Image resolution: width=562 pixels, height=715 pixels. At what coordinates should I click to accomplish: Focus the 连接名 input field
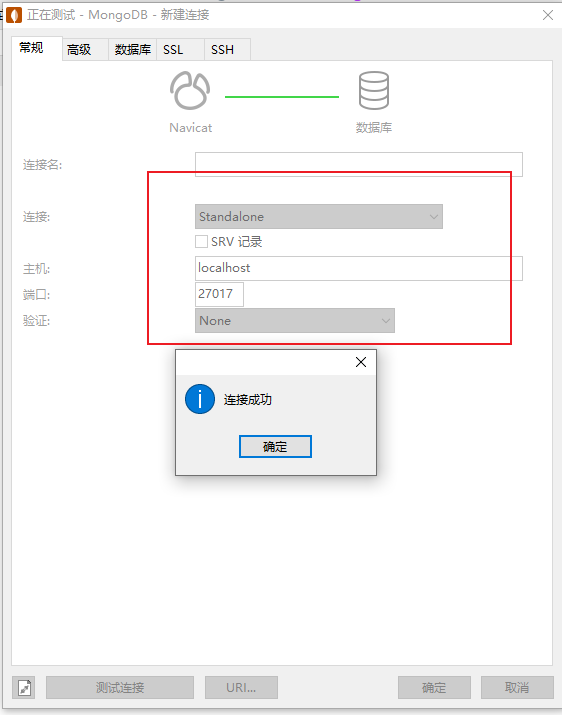(359, 164)
